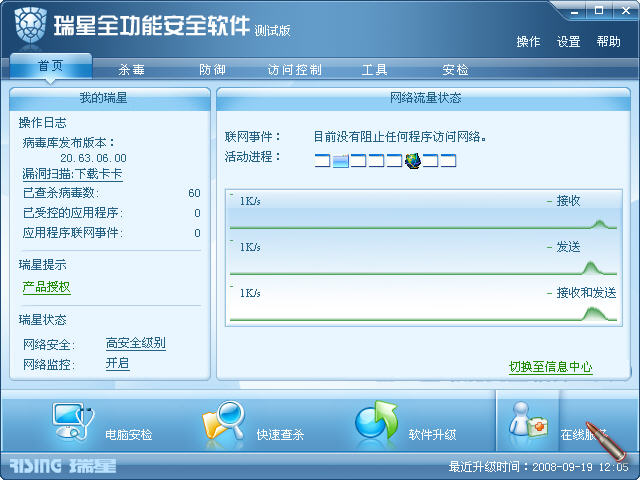Go to the 访问控制 access control tab

(x=294, y=70)
